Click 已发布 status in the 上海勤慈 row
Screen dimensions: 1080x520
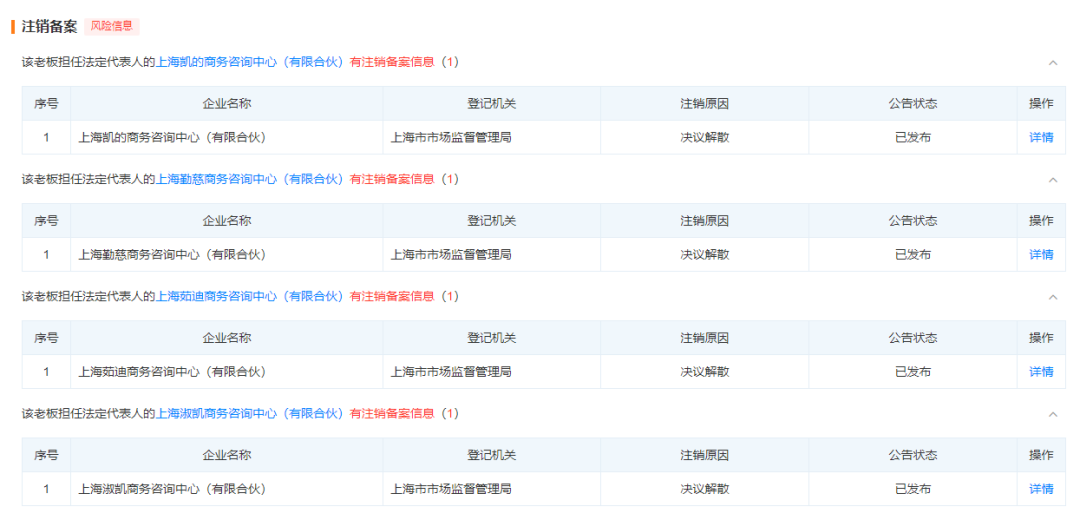coord(913,254)
